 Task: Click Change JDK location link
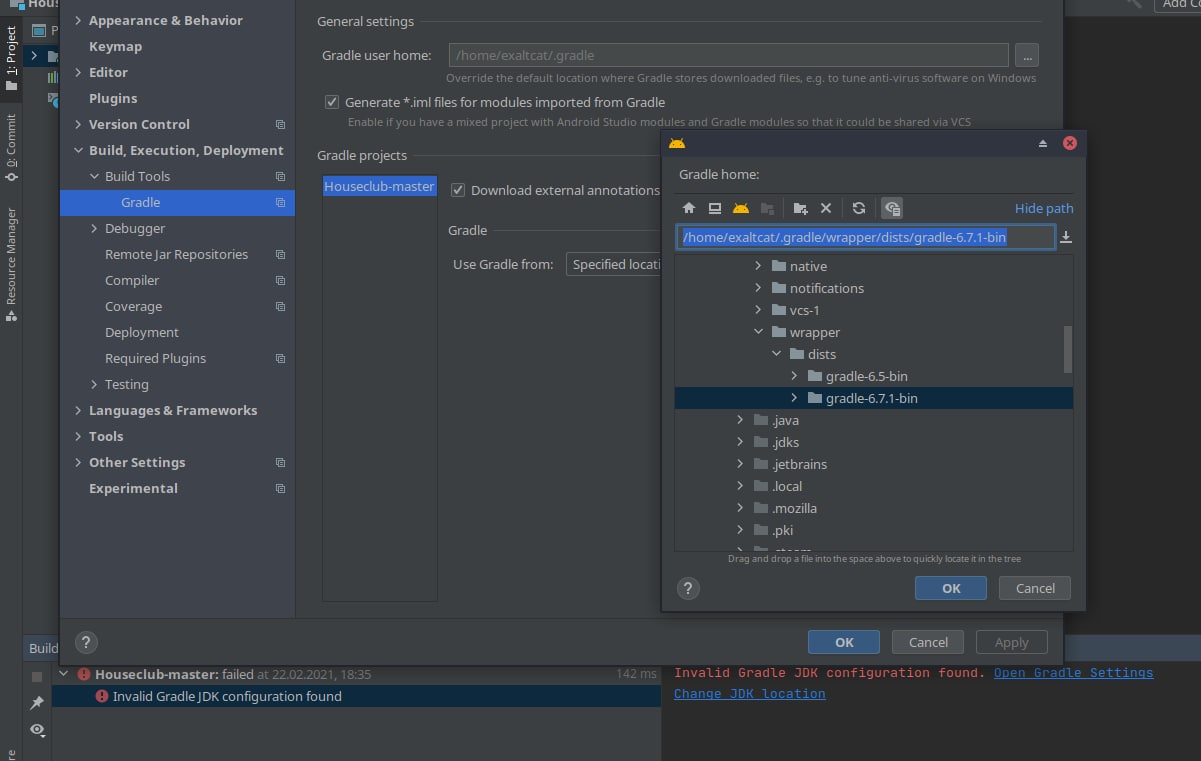(750, 693)
